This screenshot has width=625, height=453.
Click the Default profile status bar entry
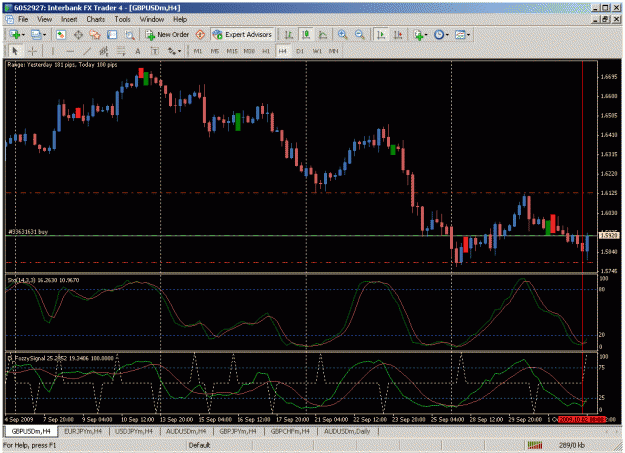click(x=199, y=445)
